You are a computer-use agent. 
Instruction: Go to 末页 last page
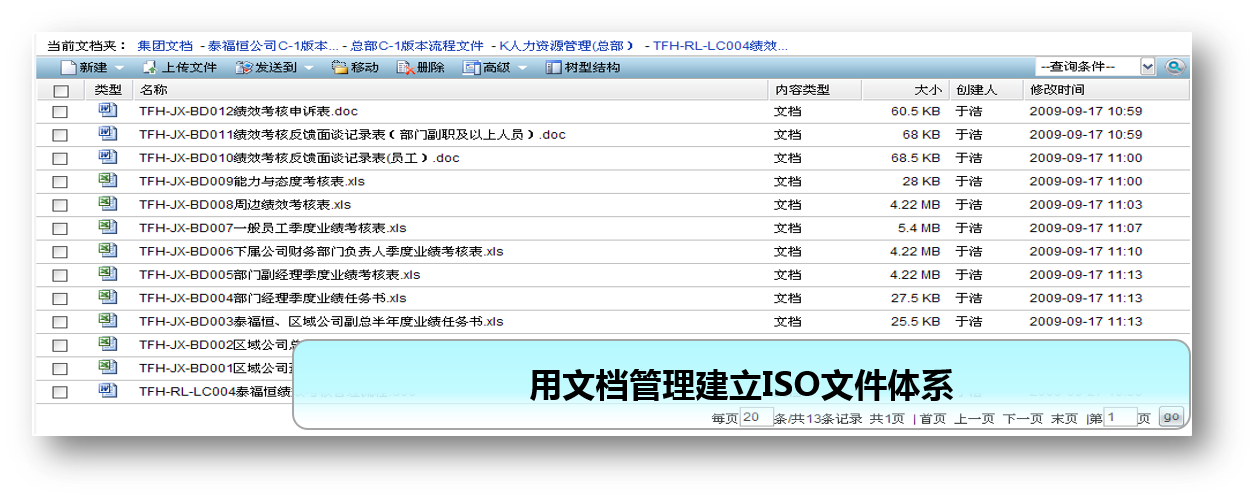click(1064, 419)
